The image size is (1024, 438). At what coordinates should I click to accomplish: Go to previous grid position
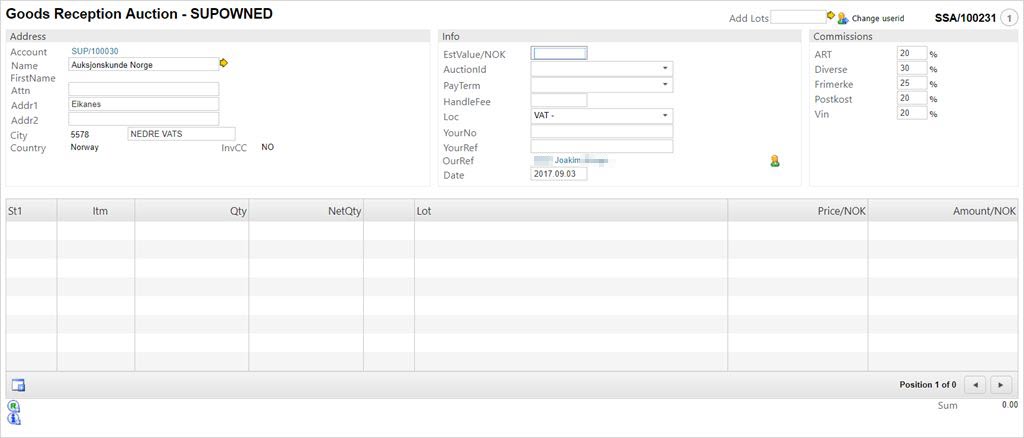pos(975,385)
